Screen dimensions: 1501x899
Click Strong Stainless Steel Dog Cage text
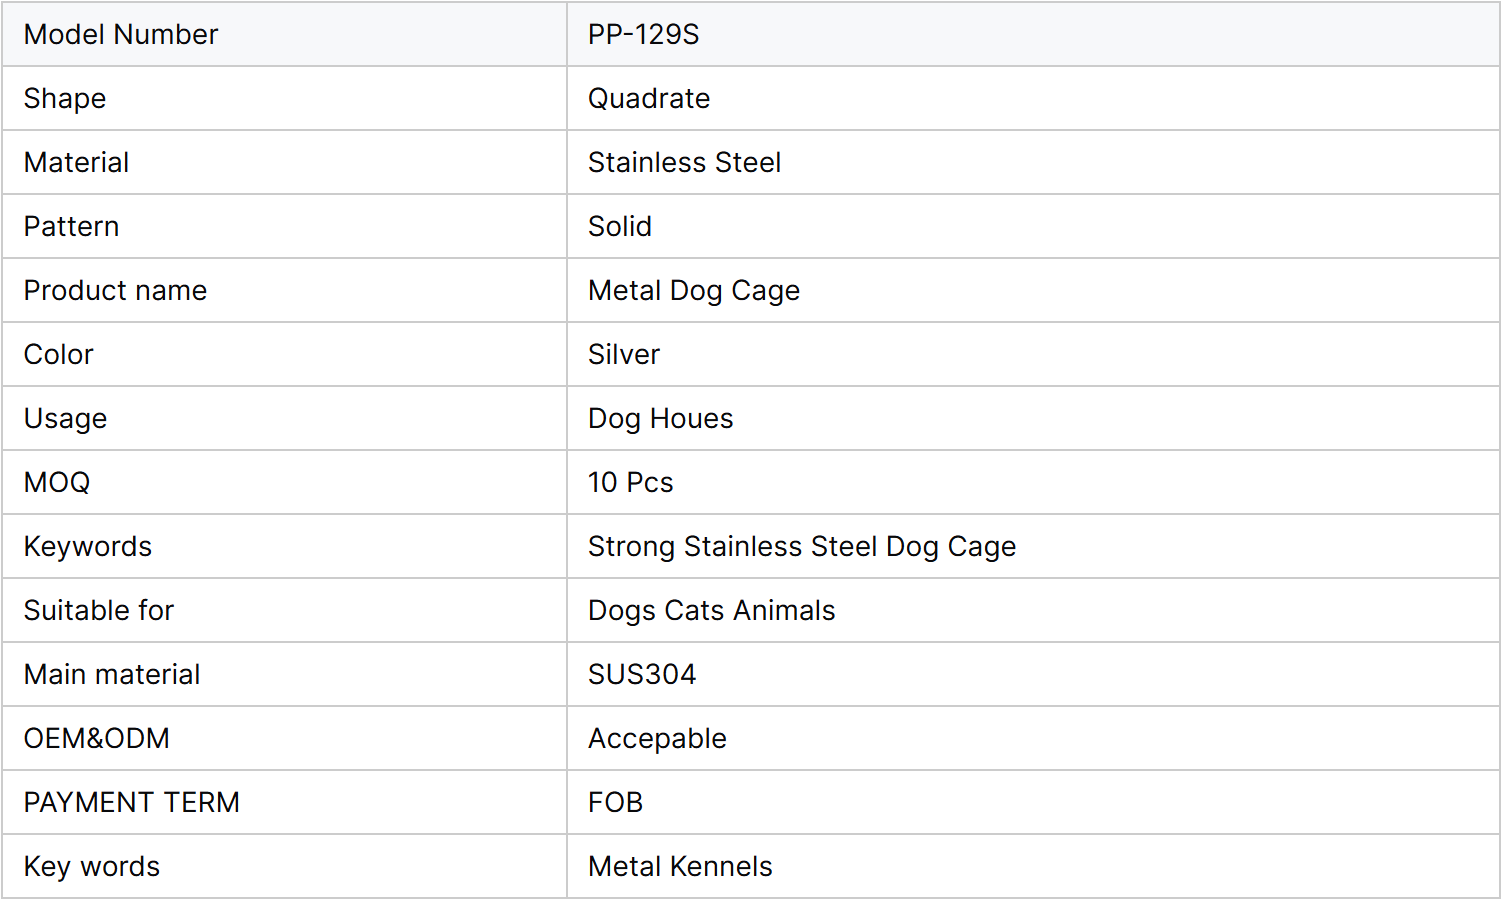(x=802, y=546)
